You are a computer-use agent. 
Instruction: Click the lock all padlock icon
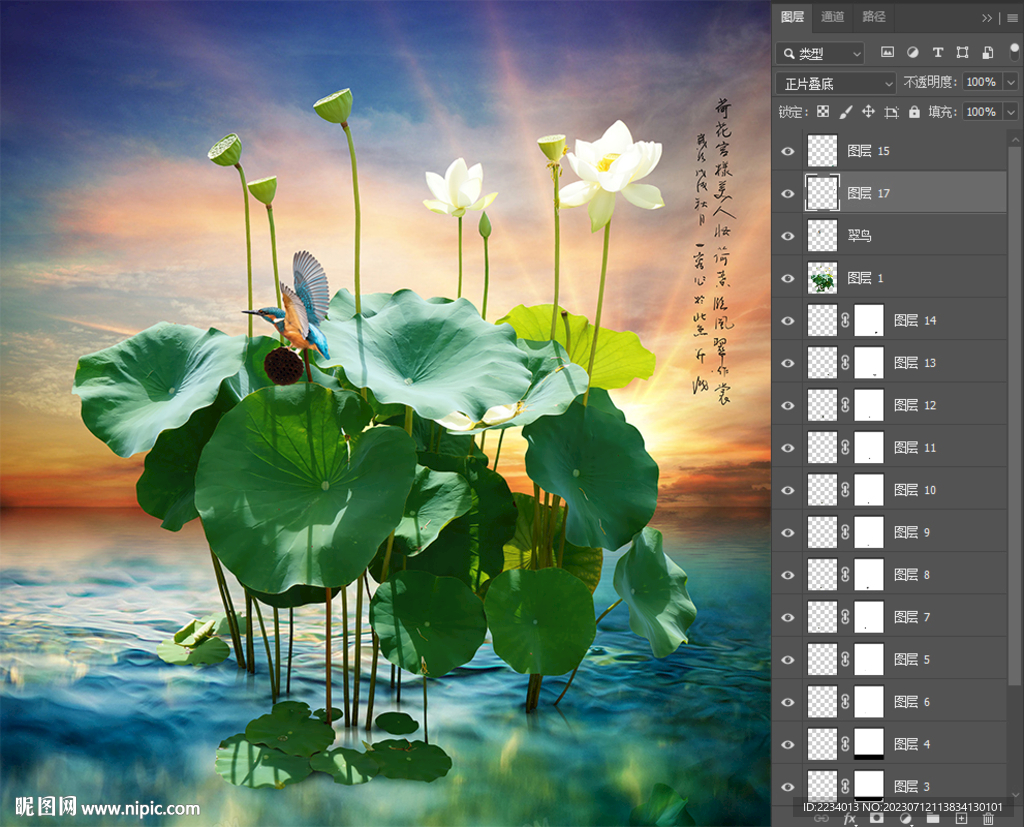[x=914, y=112]
